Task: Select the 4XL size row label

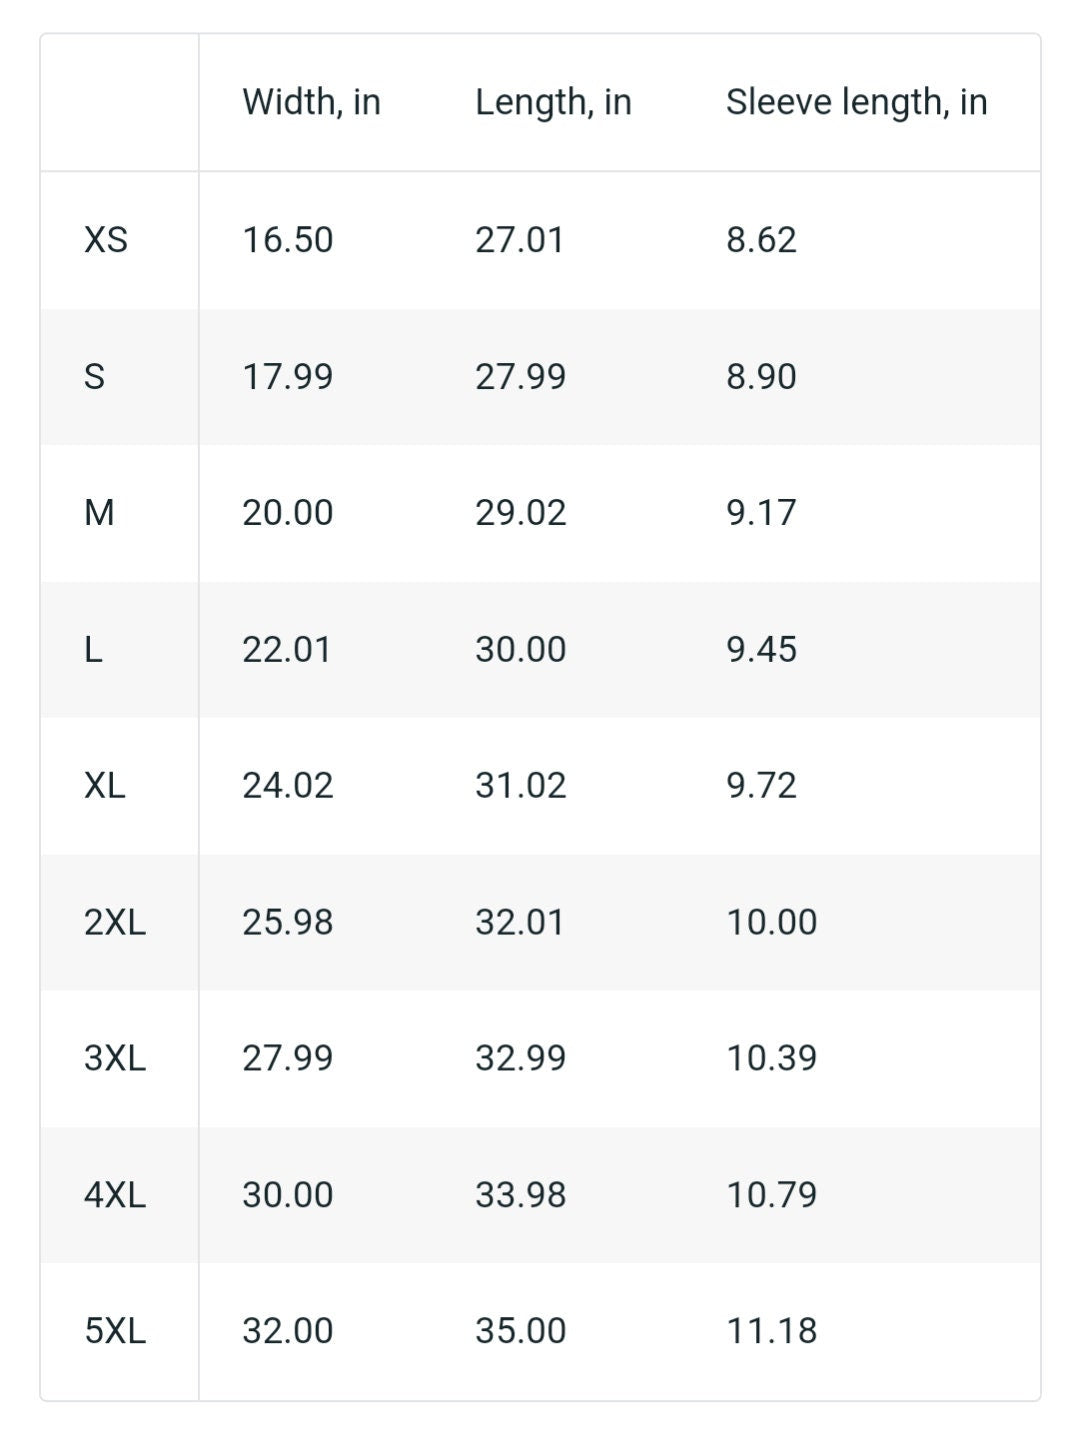Action: click(115, 1195)
